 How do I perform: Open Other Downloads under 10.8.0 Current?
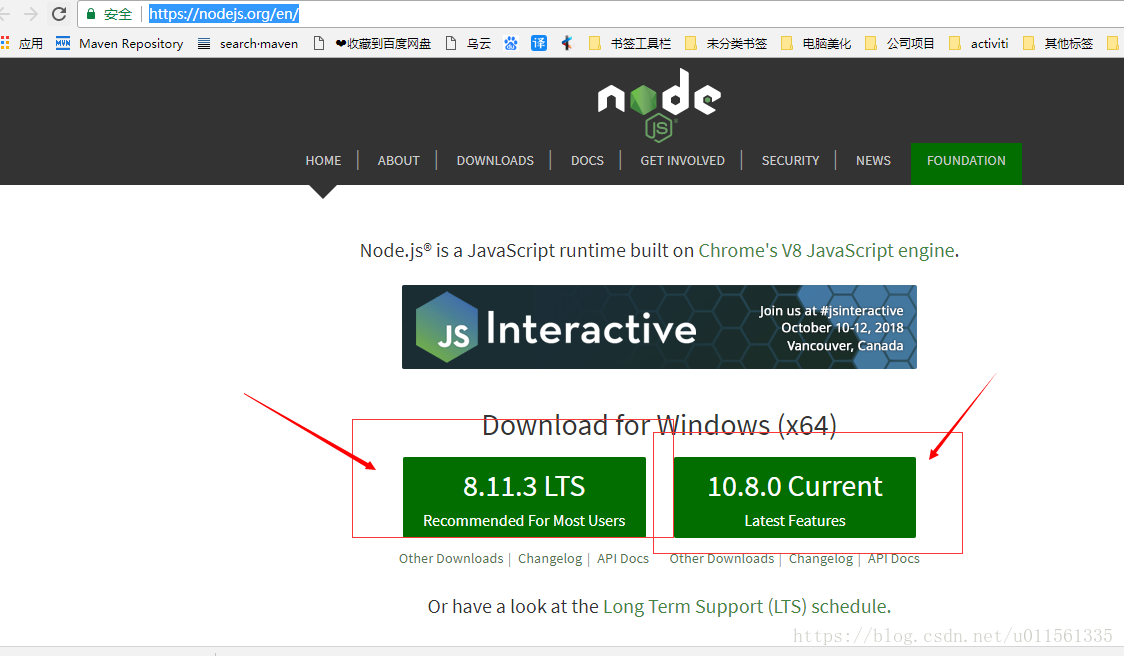(x=722, y=558)
